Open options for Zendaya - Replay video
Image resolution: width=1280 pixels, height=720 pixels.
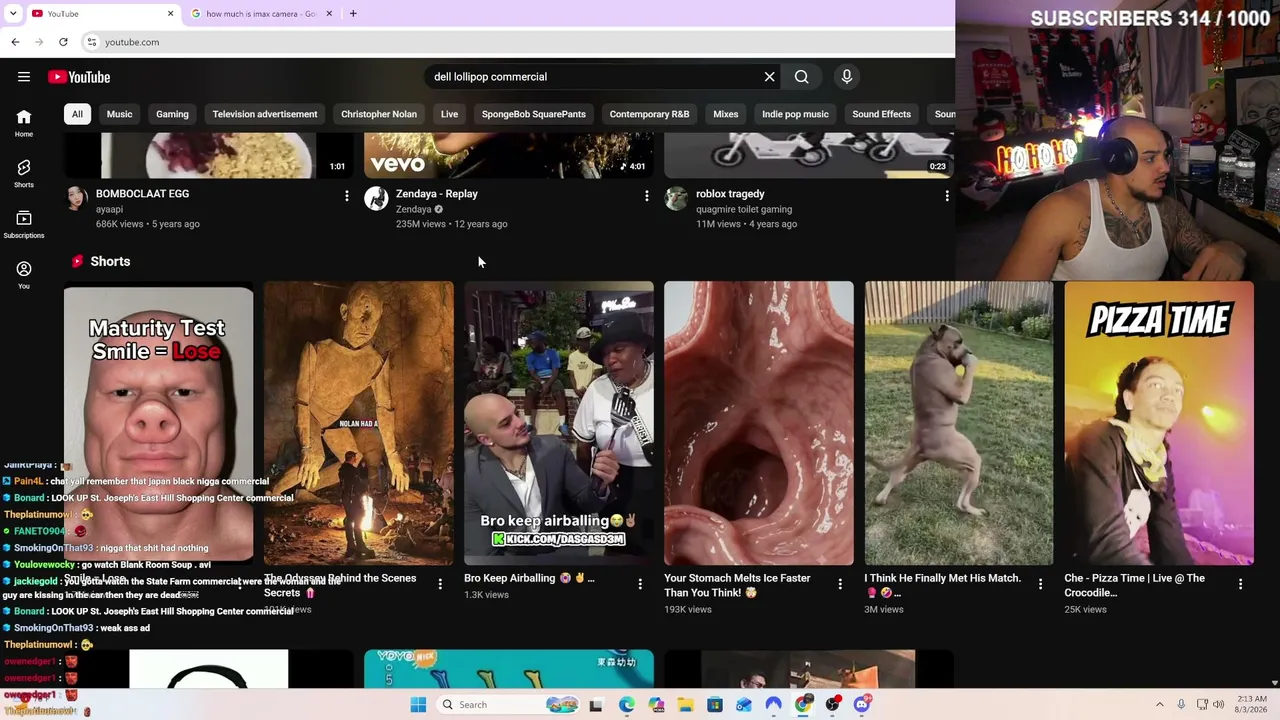click(646, 196)
